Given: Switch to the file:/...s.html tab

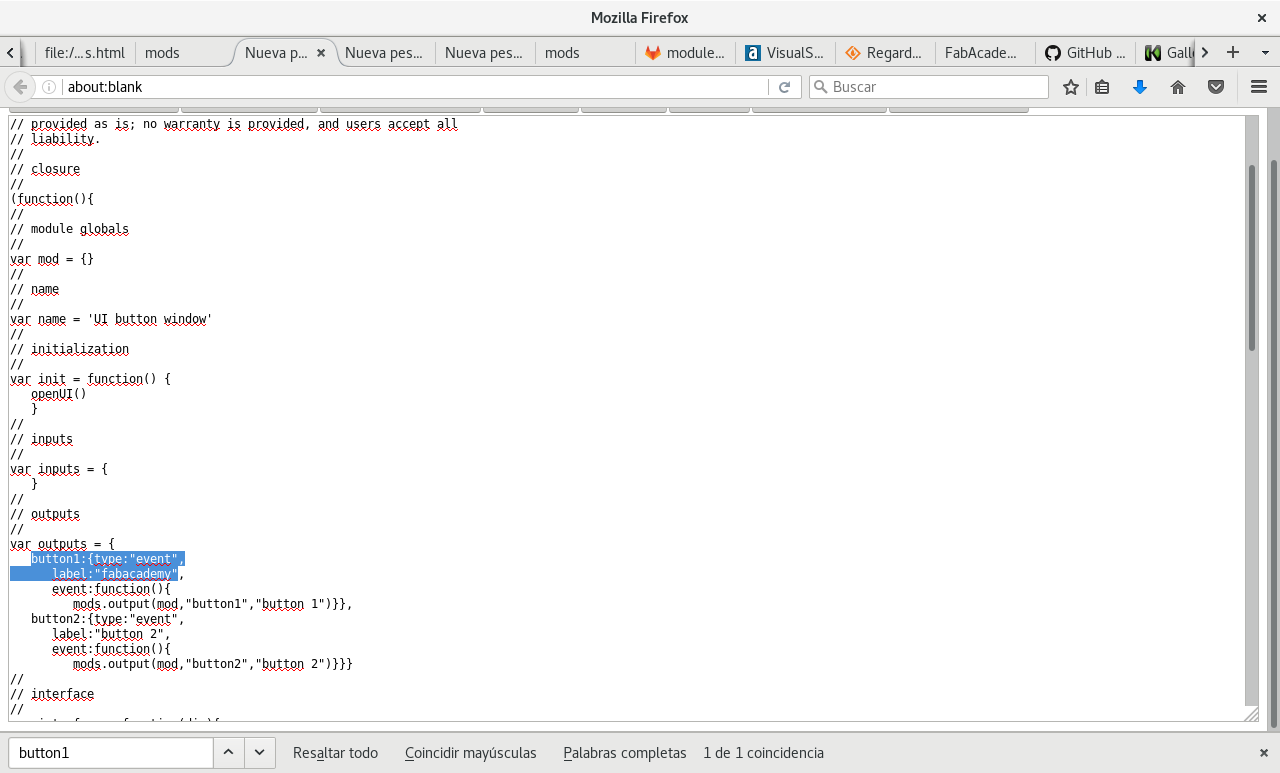Looking at the screenshot, I should 84,53.
